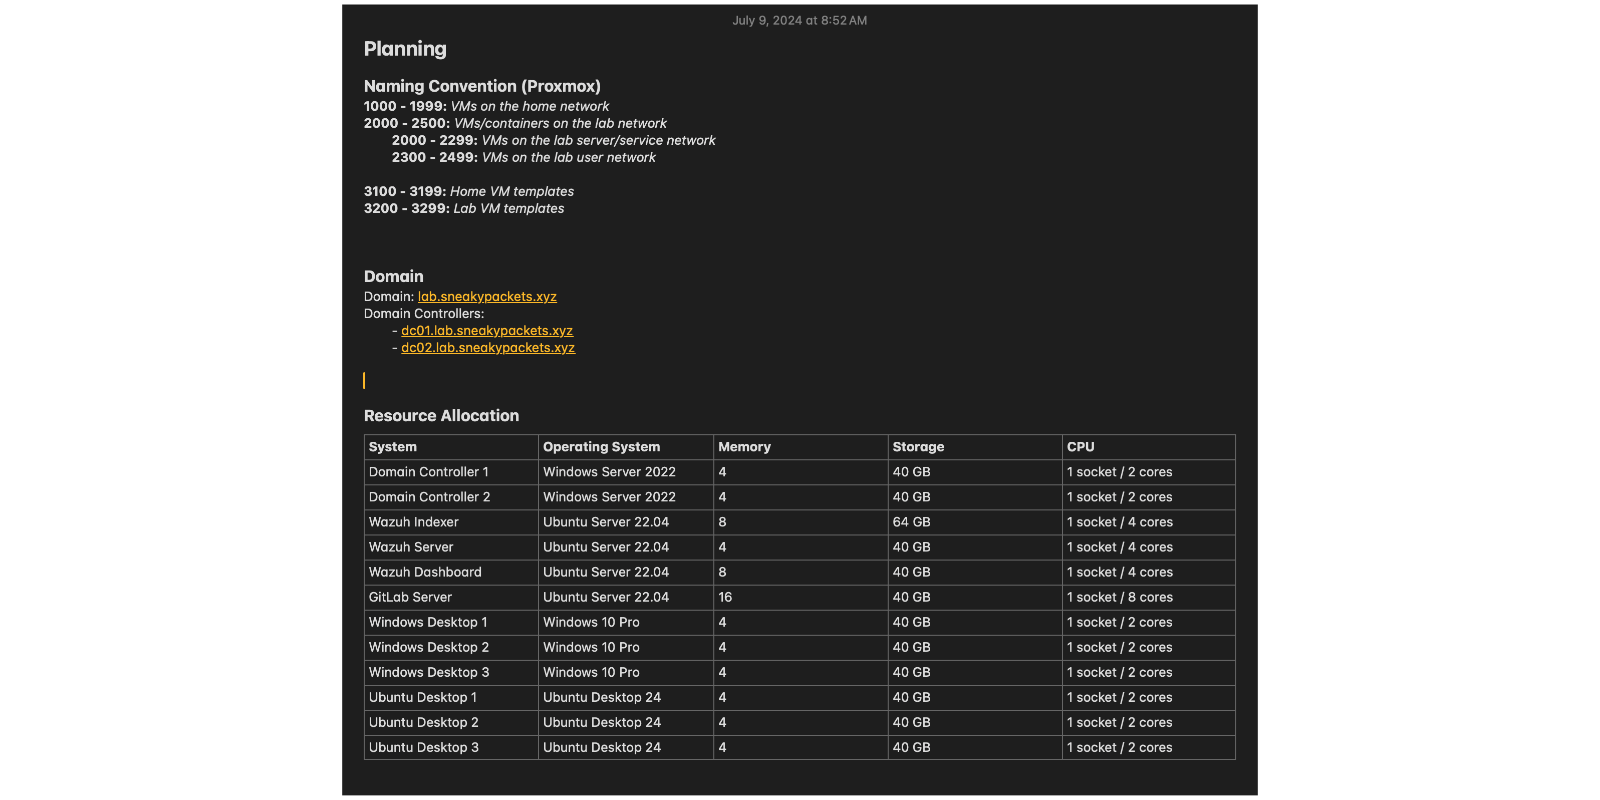Click the 'Memory' column header
The image size is (1600, 800).
[x=801, y=447]
